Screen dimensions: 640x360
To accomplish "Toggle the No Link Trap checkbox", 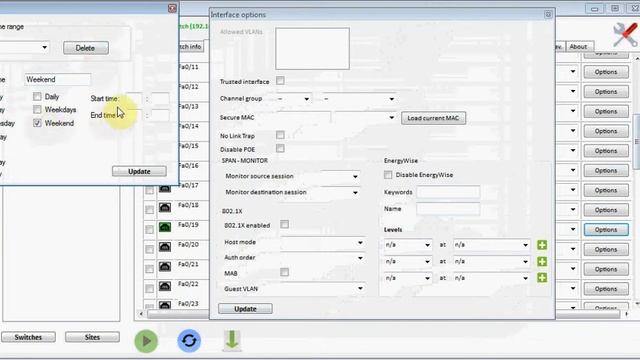I will 280,135.
